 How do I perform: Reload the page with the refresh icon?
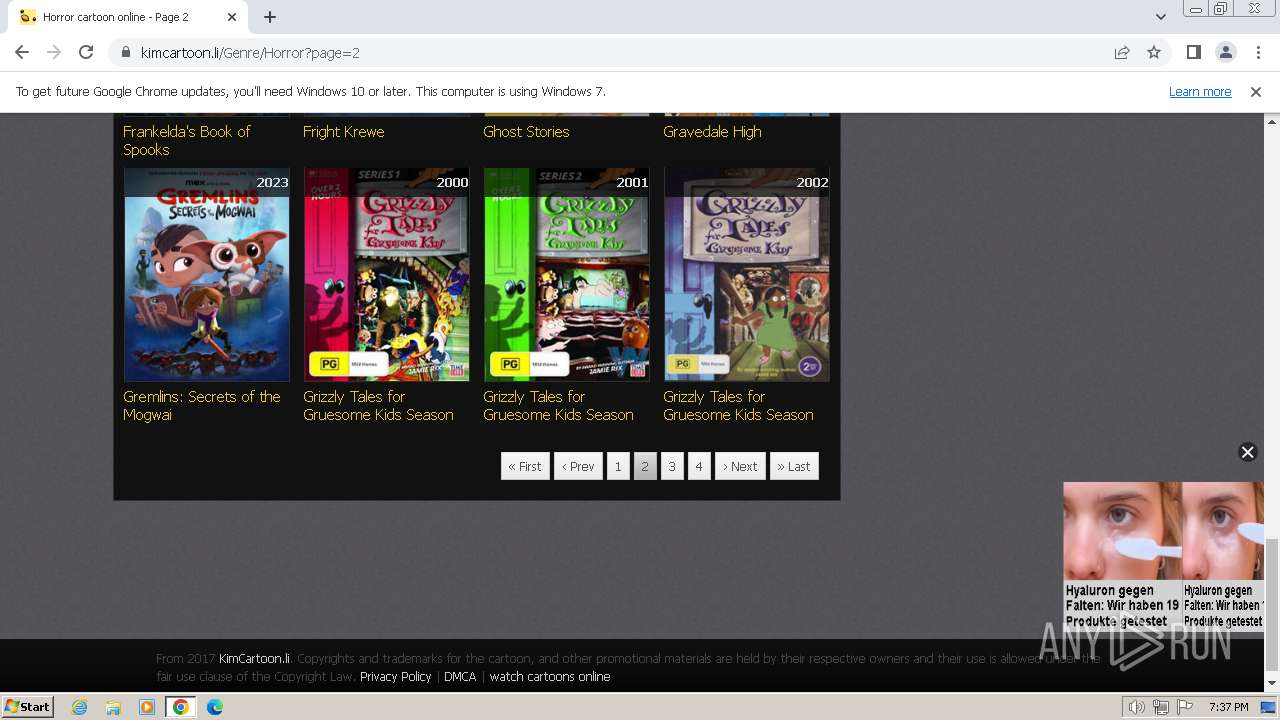pyautogui.click(x=86, y=52)
